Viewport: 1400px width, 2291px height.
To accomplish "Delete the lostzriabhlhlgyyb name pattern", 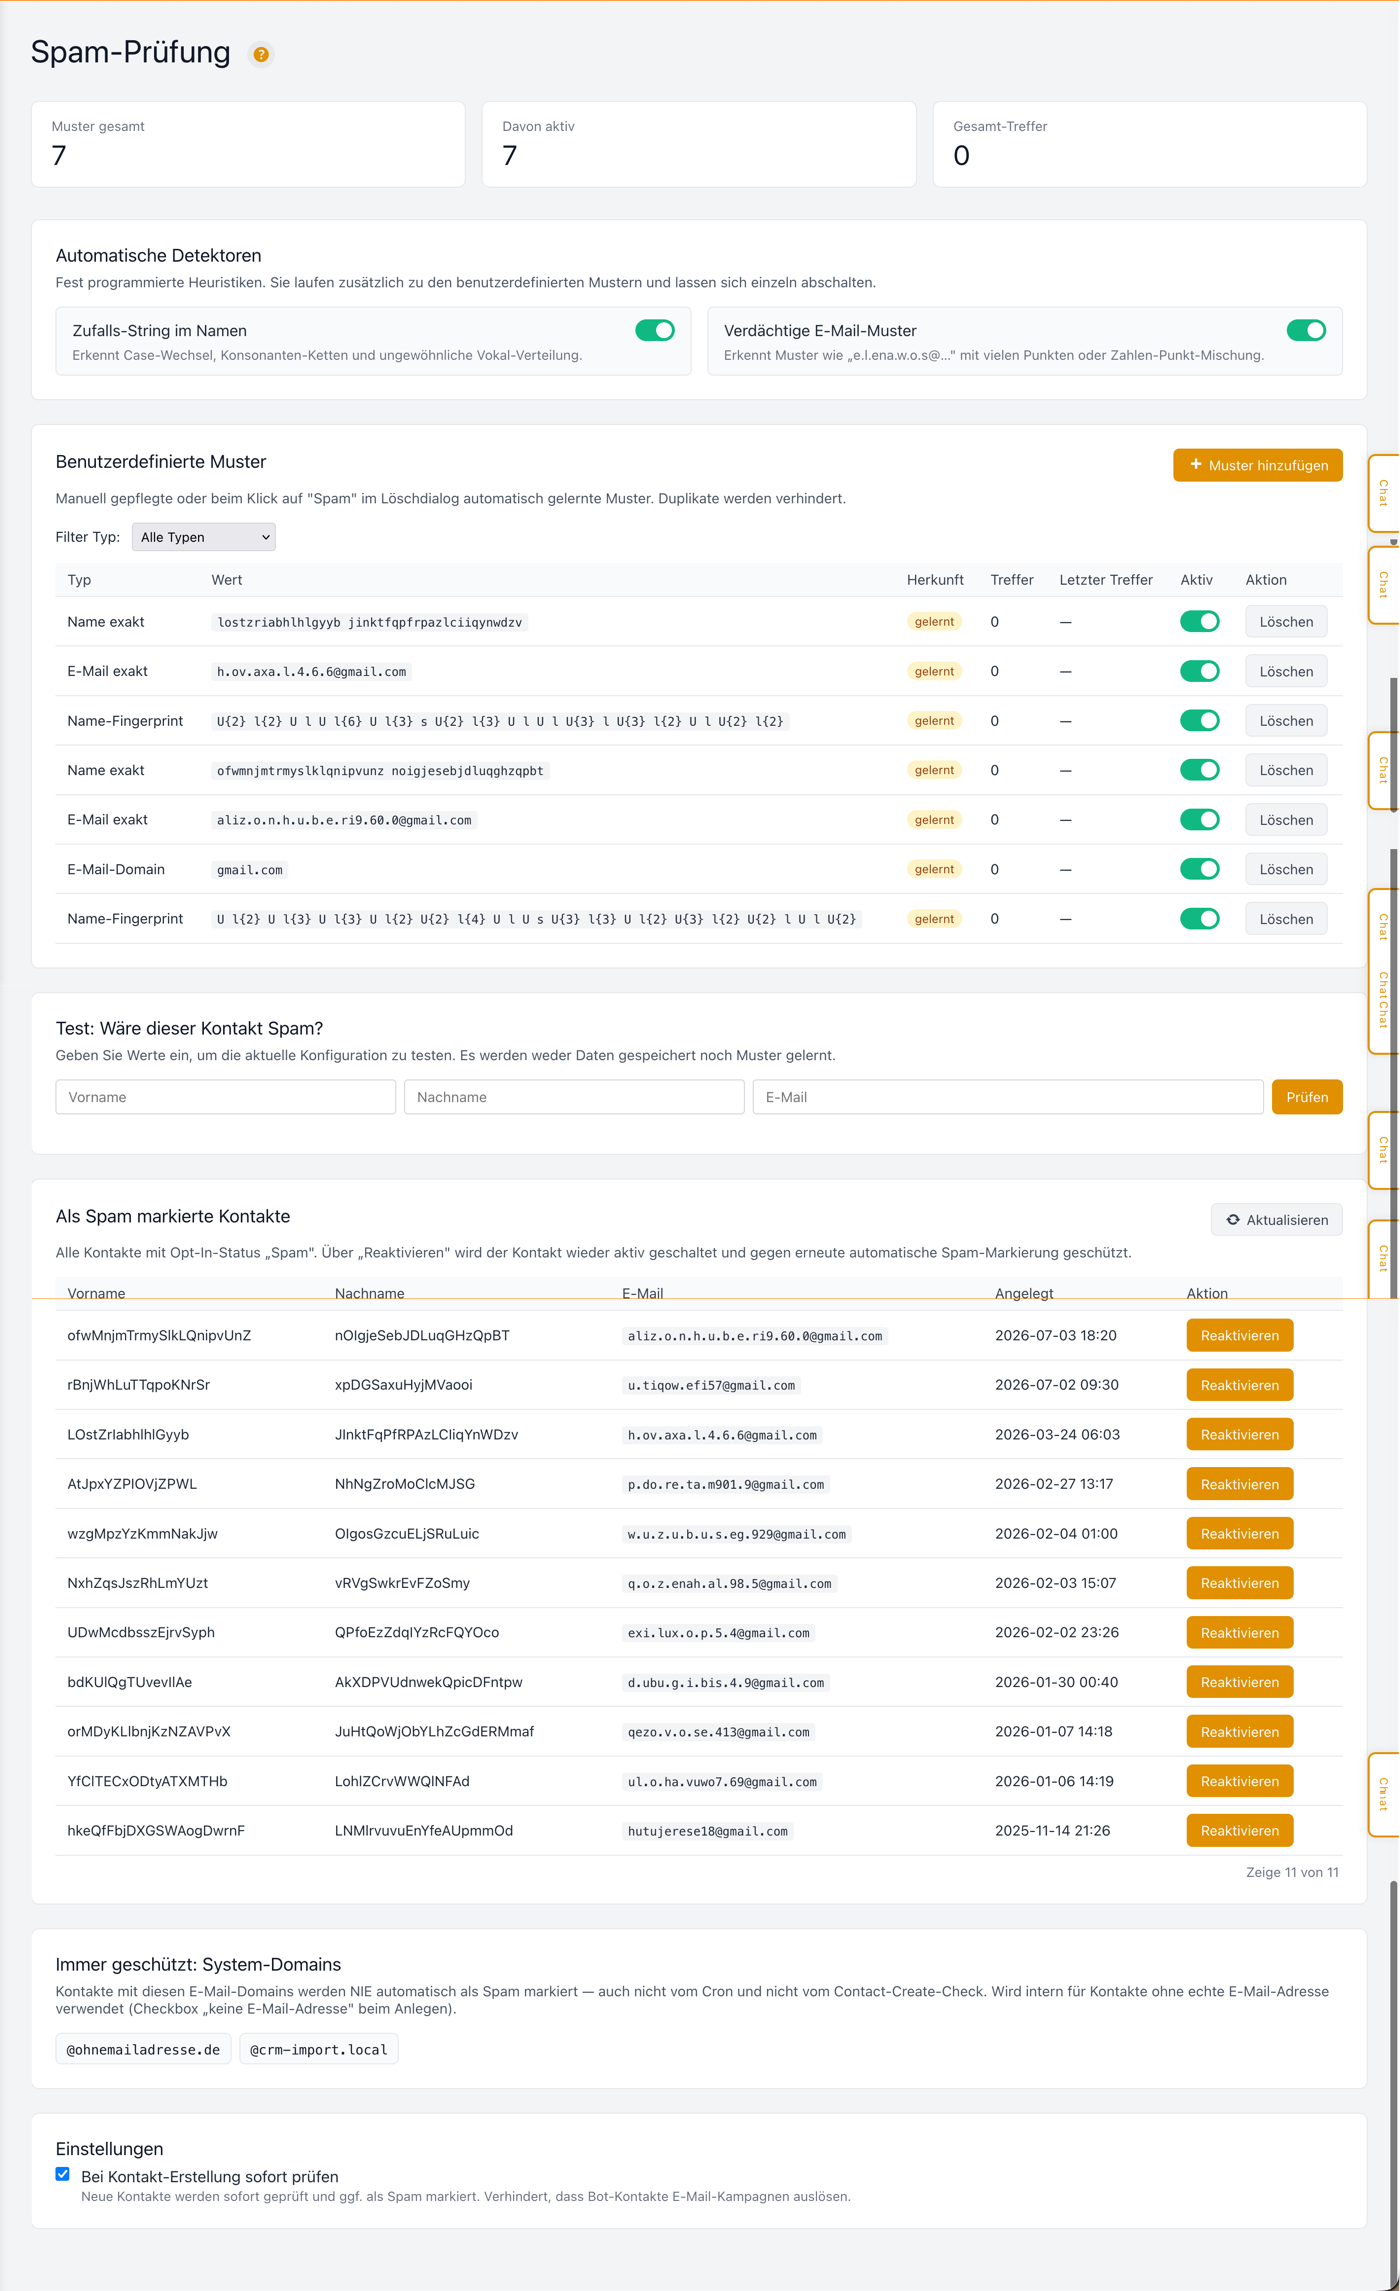I will (x=1286, y=621).
